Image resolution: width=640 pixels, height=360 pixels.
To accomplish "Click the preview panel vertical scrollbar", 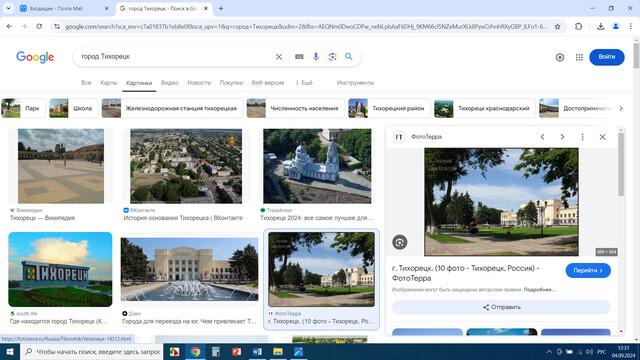I will point(621,163).
